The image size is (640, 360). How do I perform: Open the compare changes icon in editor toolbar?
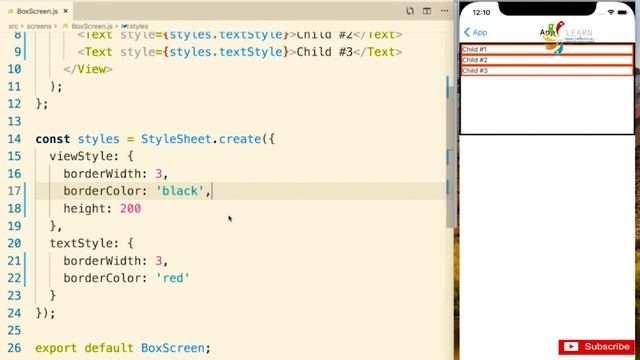click(410, 11)
